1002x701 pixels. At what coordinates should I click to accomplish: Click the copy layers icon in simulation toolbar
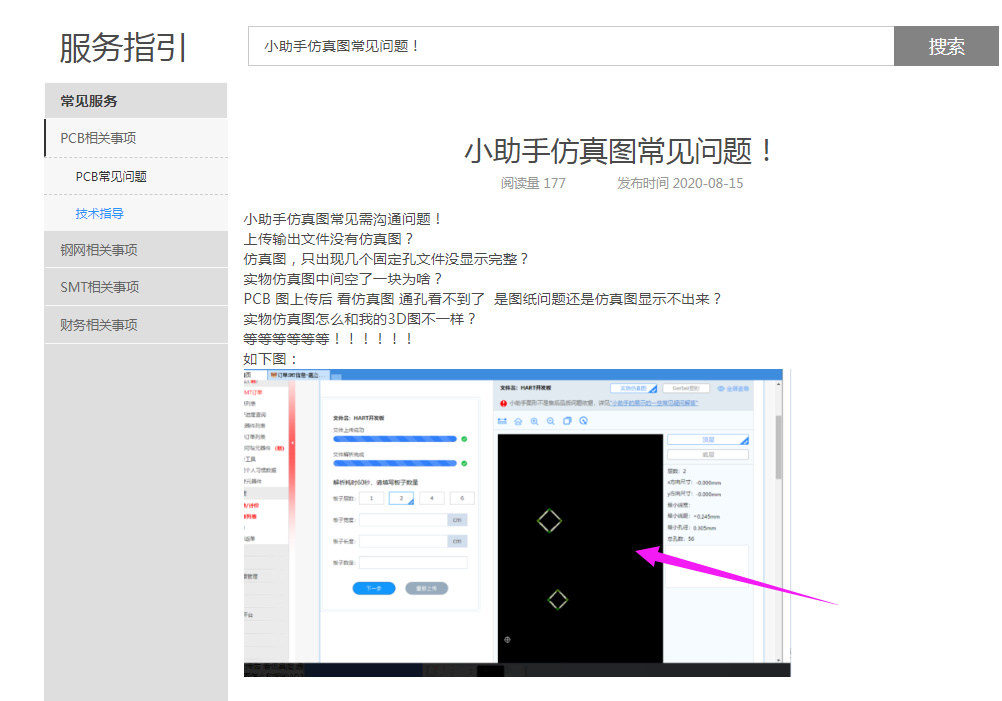pos(567,421)
